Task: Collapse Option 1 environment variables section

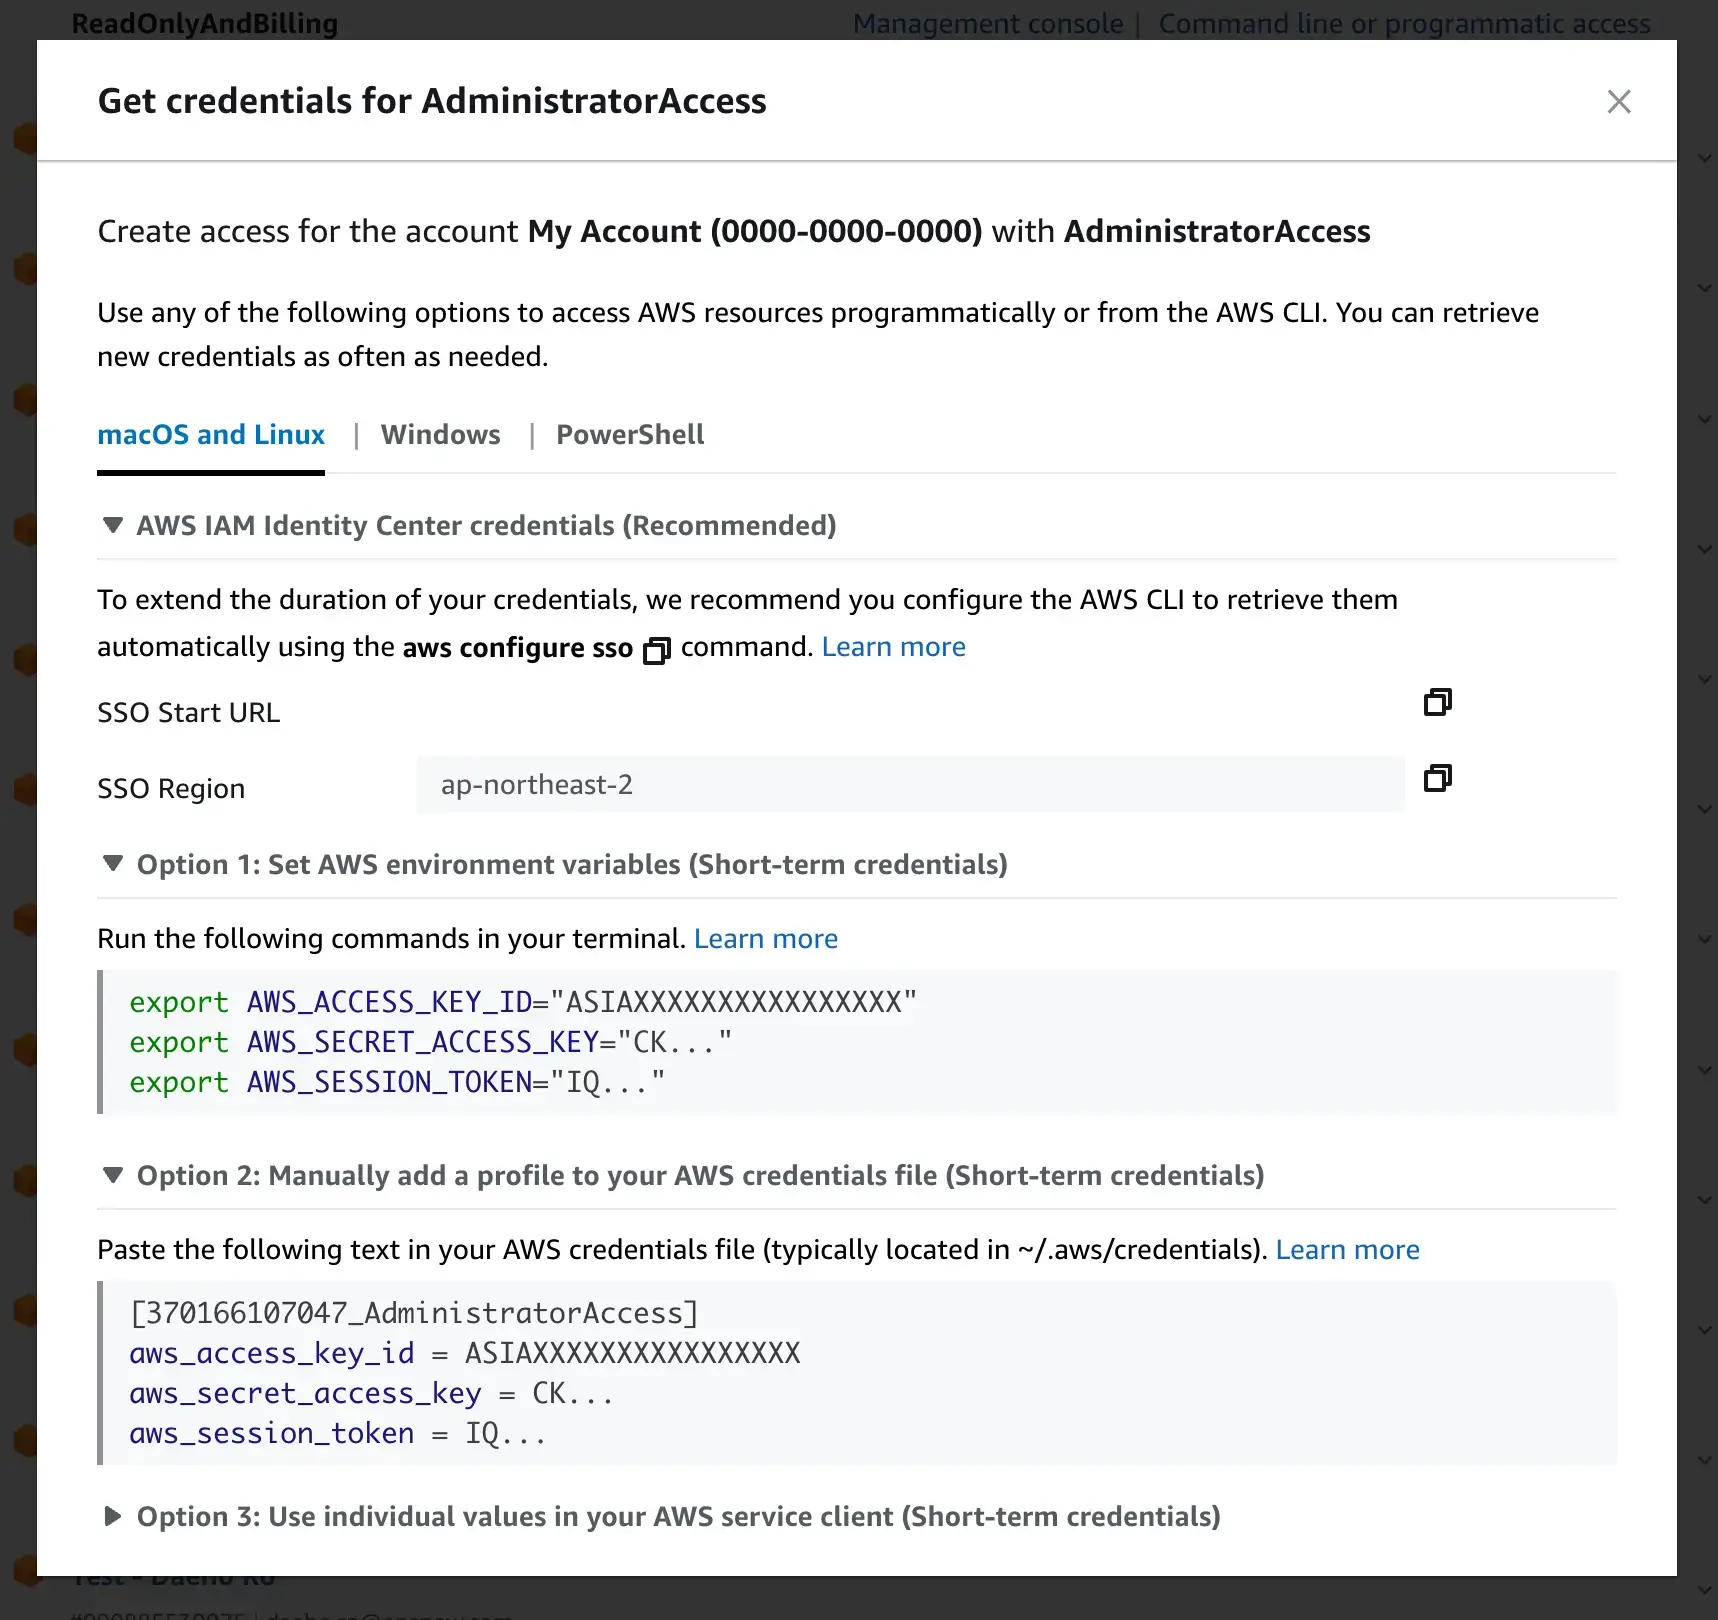Action: (113, 864)
